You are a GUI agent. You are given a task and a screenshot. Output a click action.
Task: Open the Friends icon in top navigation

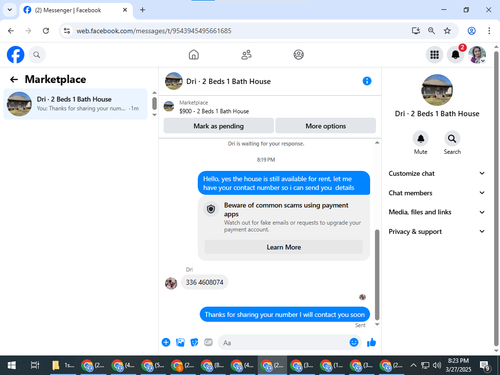[246, 54]
